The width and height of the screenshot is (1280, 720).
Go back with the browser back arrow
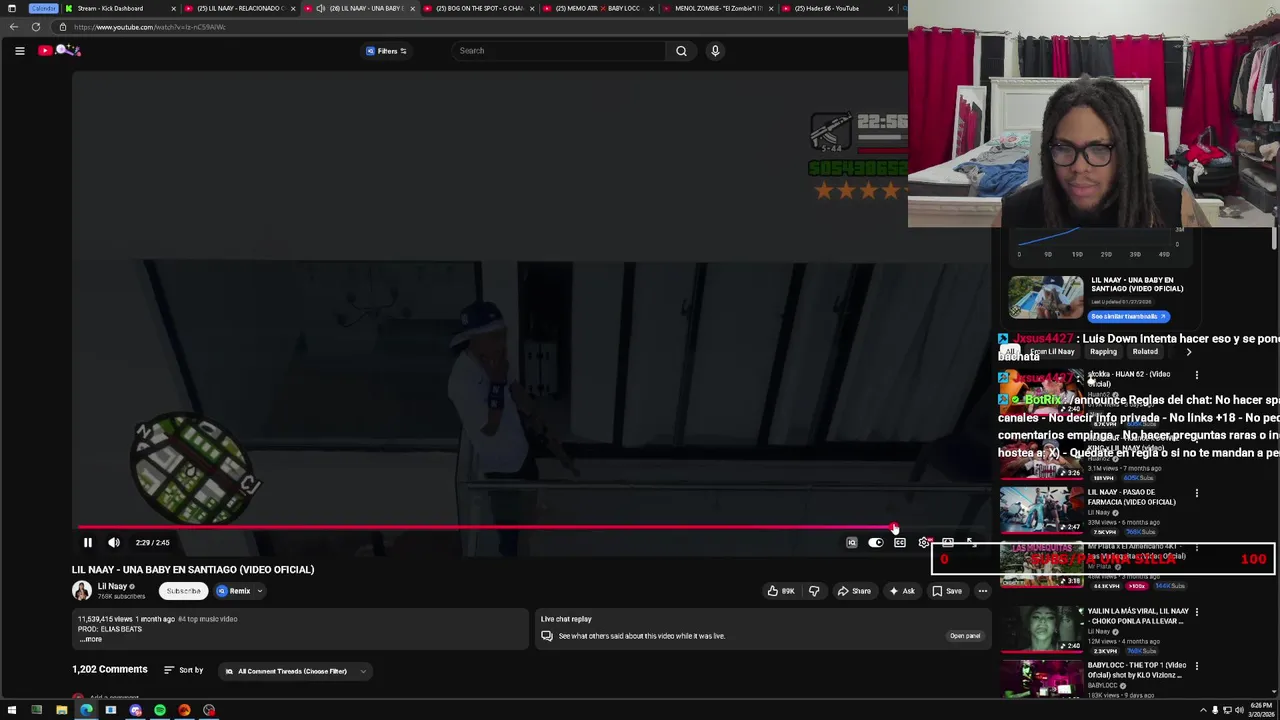14,27
